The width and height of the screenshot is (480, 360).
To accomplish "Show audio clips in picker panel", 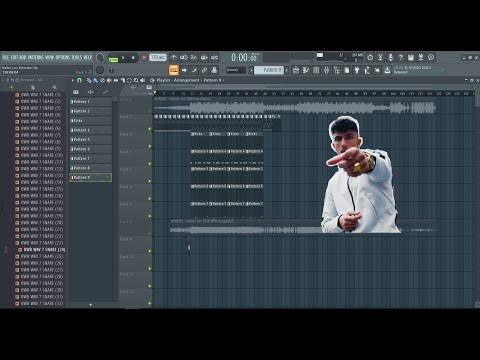I will tap(90, 92).
